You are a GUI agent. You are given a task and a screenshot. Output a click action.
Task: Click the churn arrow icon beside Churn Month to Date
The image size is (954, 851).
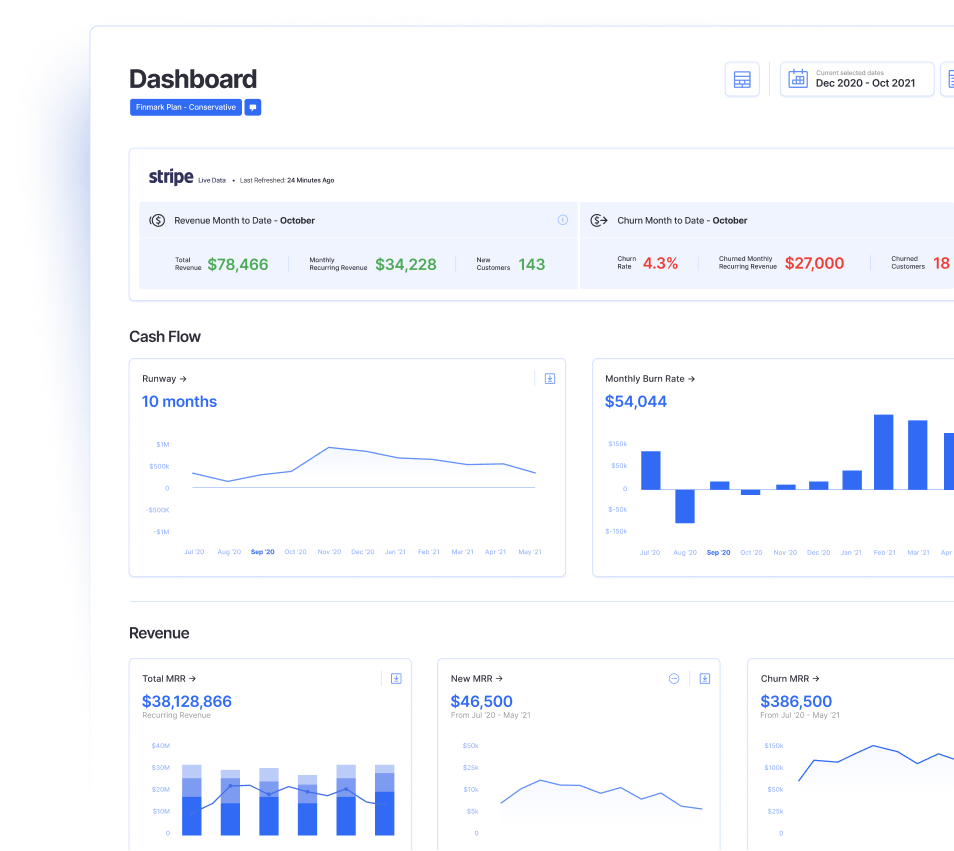click(x=598, y=220)
